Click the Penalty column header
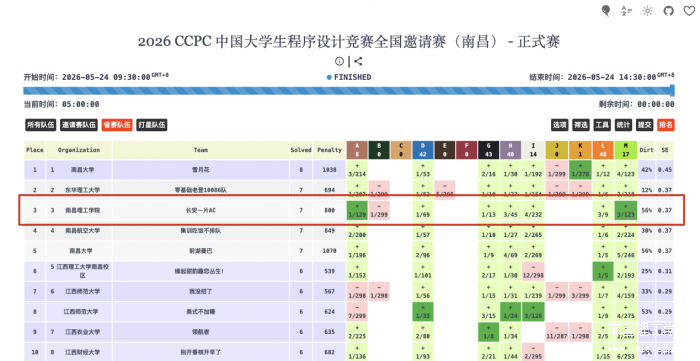700x361 pixels. [x=329, y=150]
